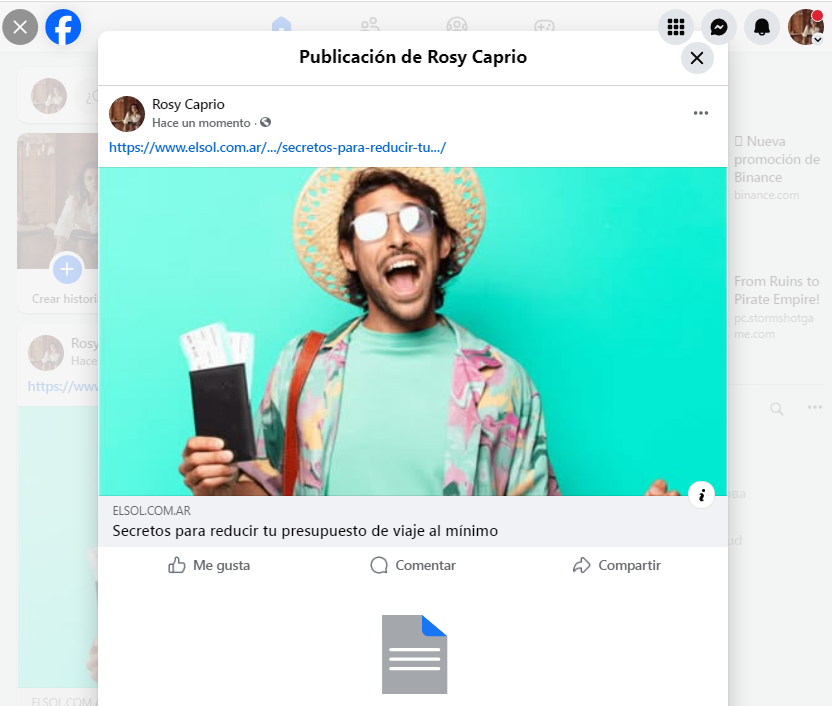
Task: Click the info 'i' button on link preview
Action: [701, 495]
